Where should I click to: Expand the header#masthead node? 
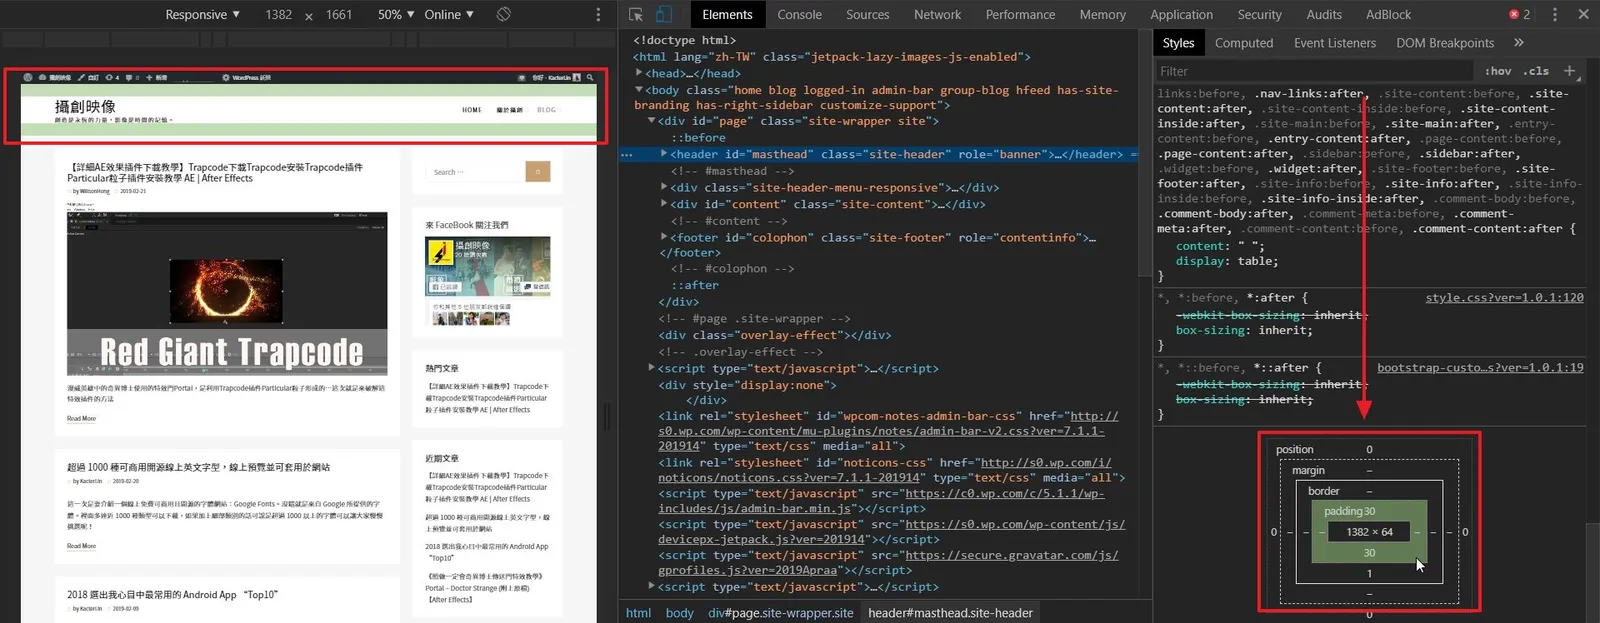pyautogui.click(x=664, y=154)
